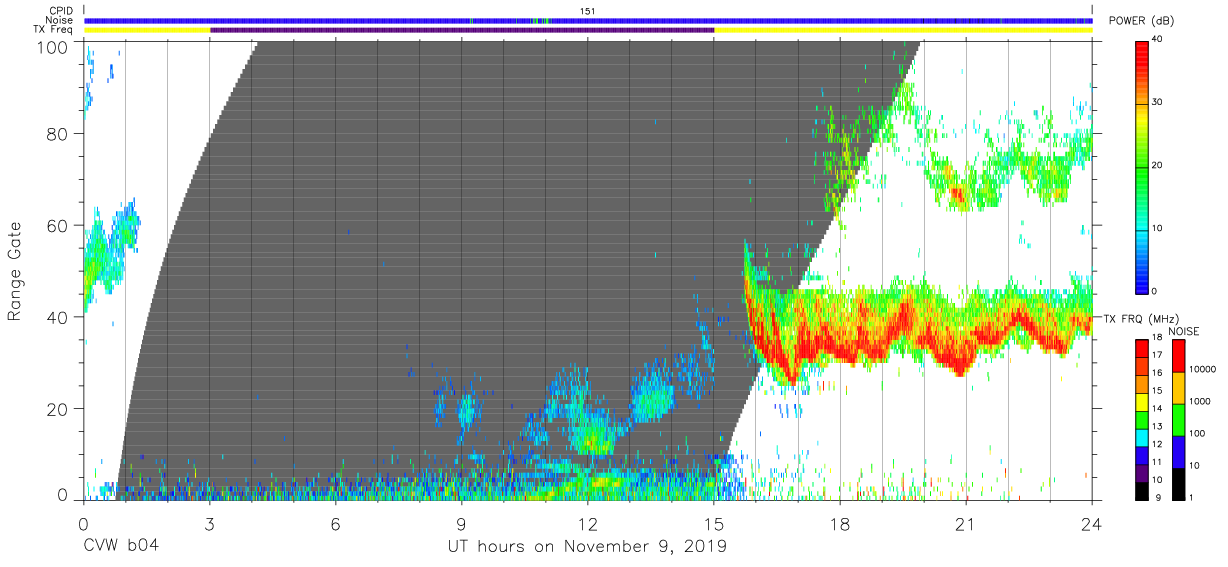Click the red top of power color bar
The image size is (1228, 567).
tap(1142, 50)
